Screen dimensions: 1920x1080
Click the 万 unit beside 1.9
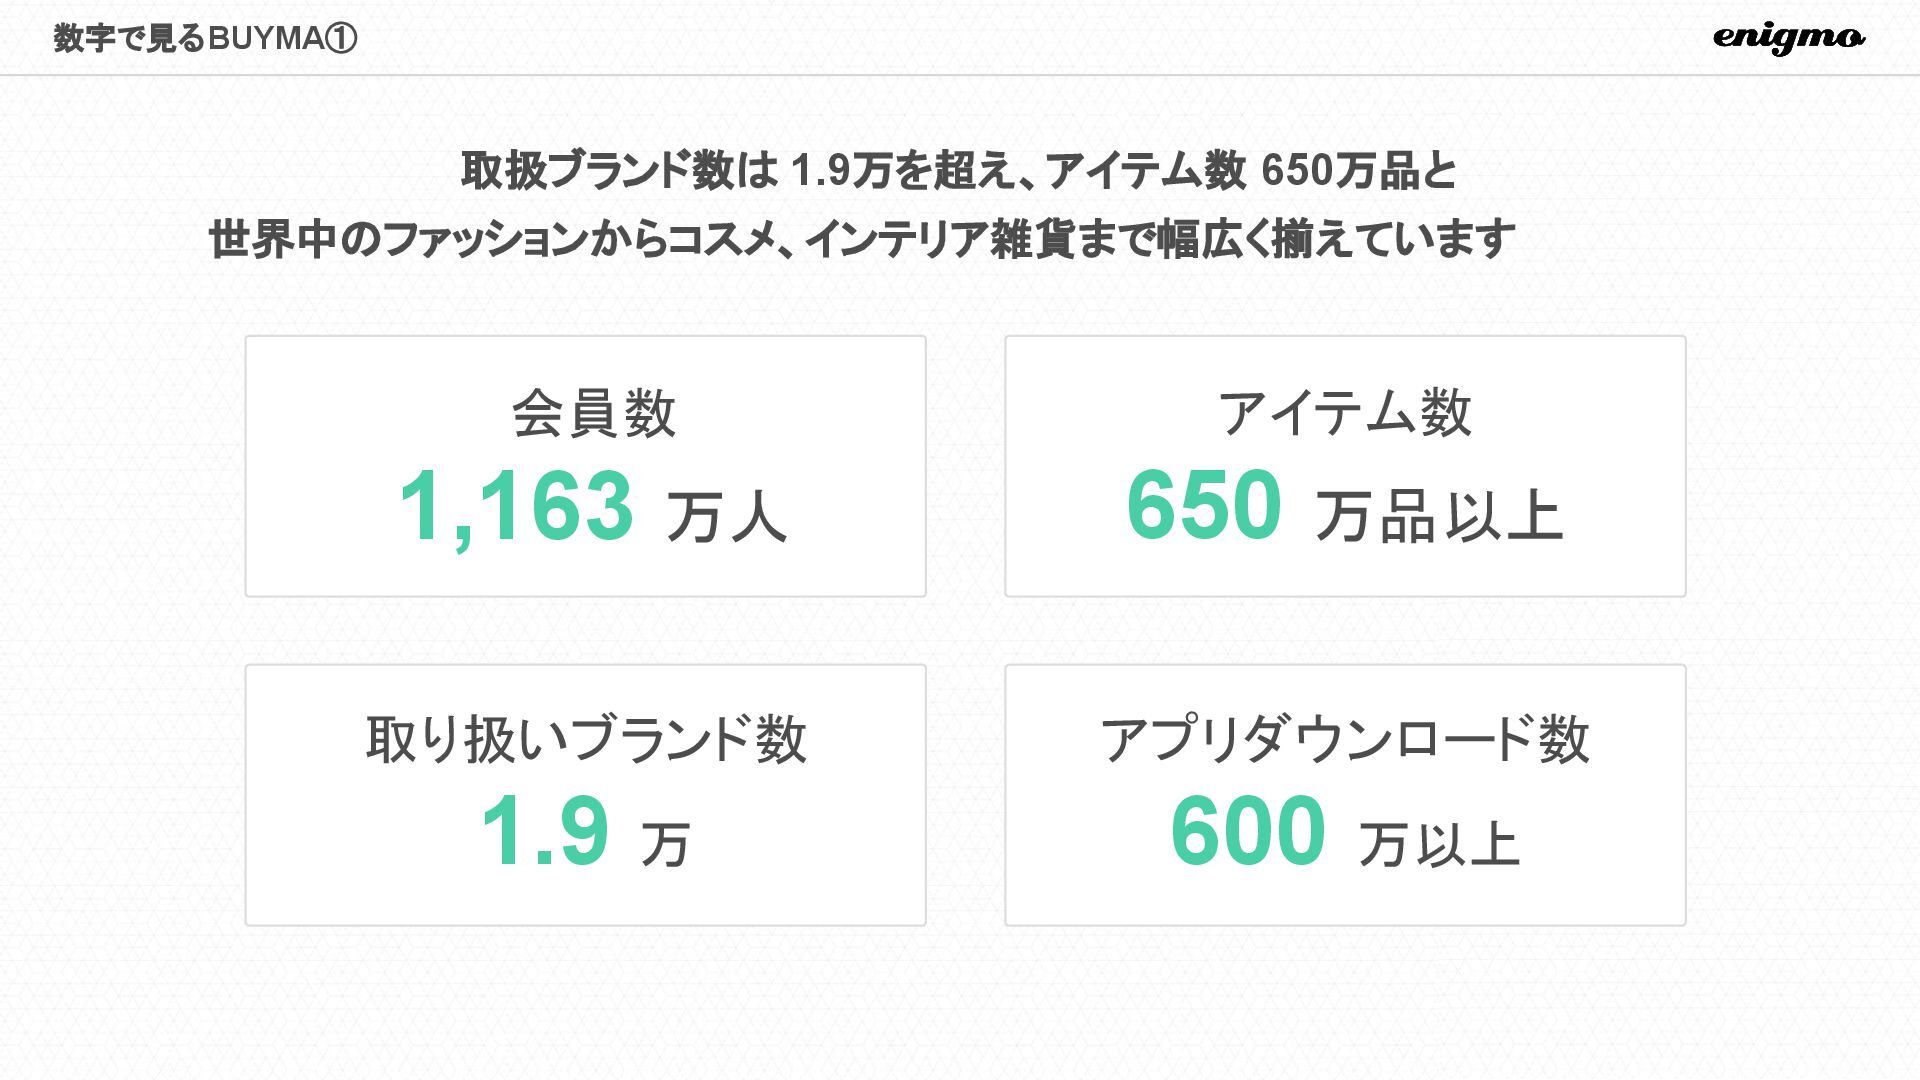[665, 844]
